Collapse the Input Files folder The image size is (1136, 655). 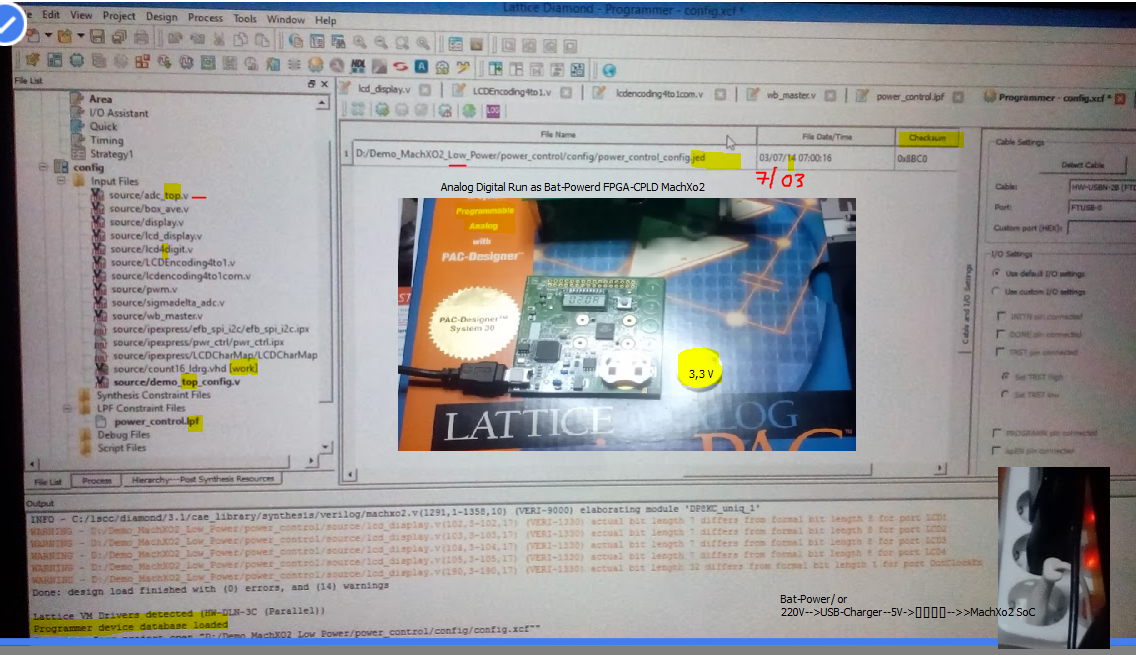(x=61, y=180)
